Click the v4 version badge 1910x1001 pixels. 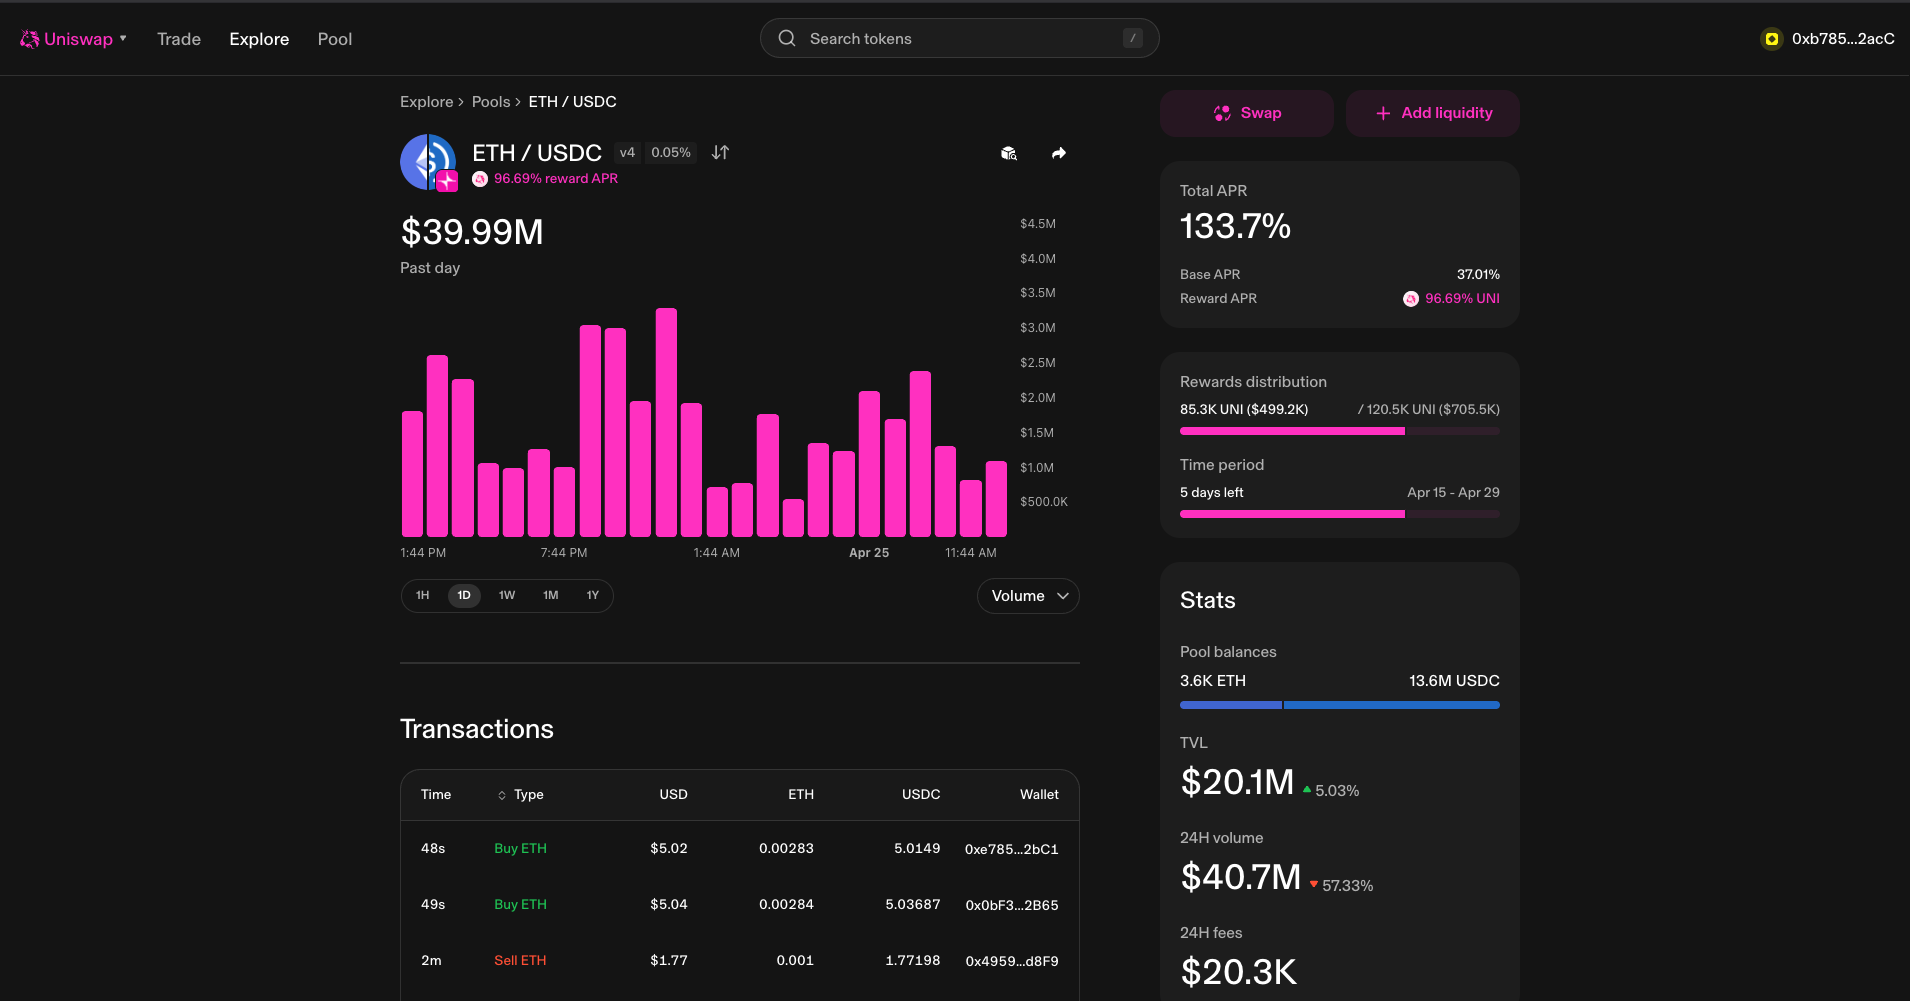click(627, 153)
